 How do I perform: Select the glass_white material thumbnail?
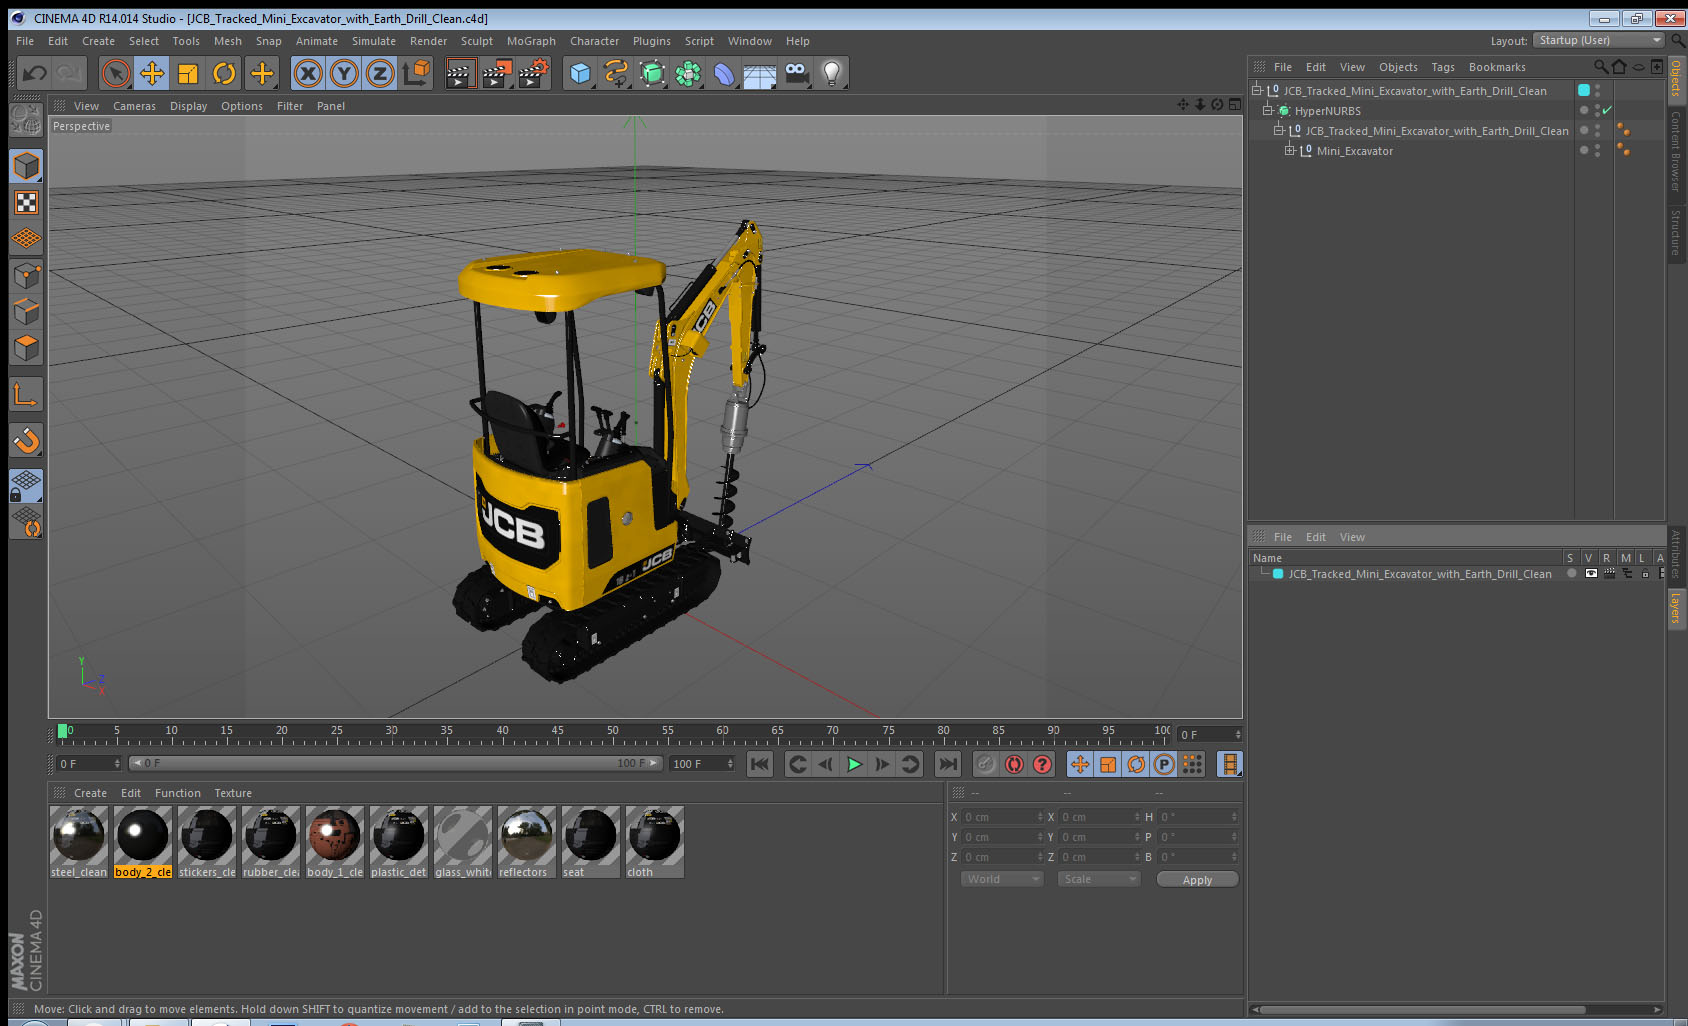tap(463, 842)
